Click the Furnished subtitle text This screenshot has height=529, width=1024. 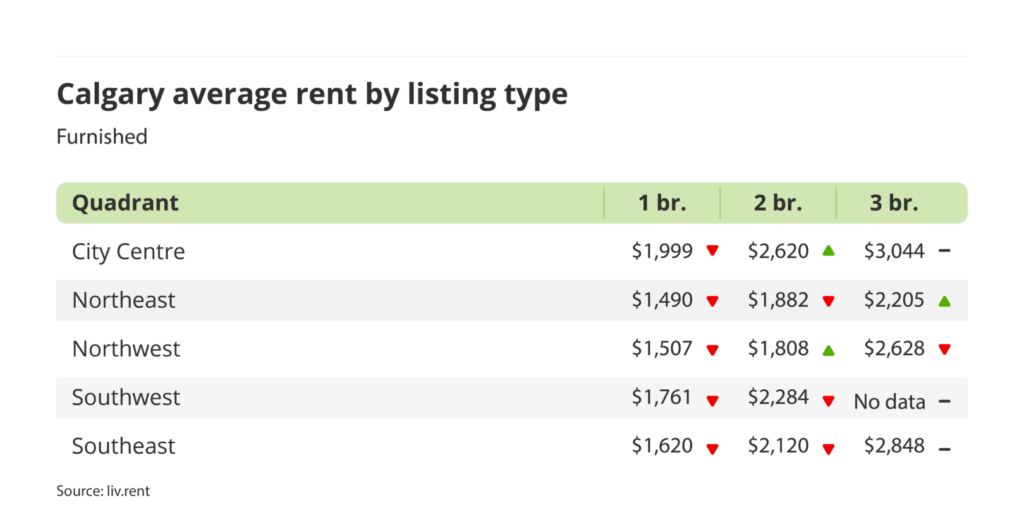point(102,136)
